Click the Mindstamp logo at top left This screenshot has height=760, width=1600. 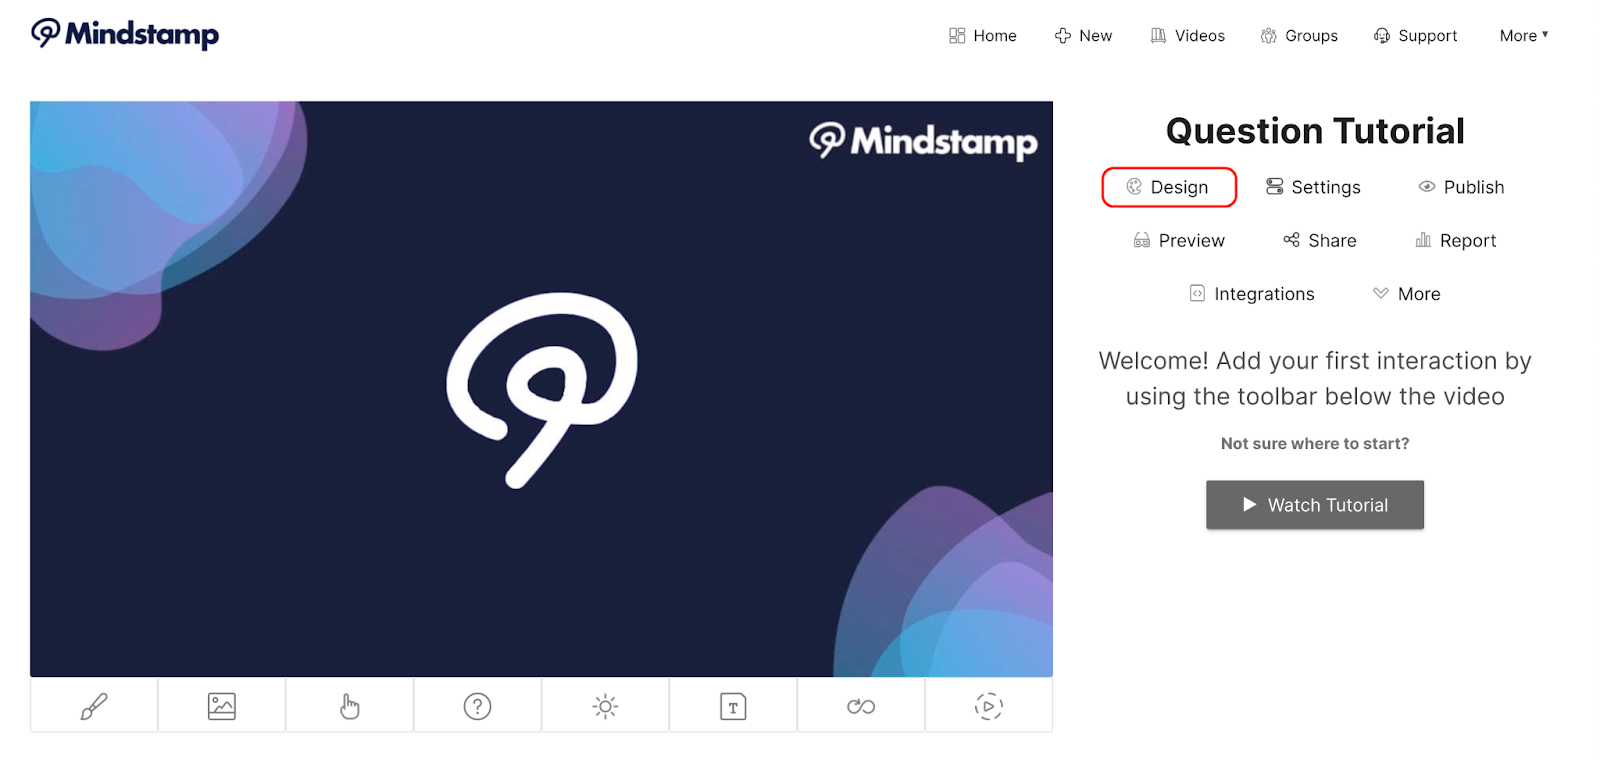coord(125,34)
